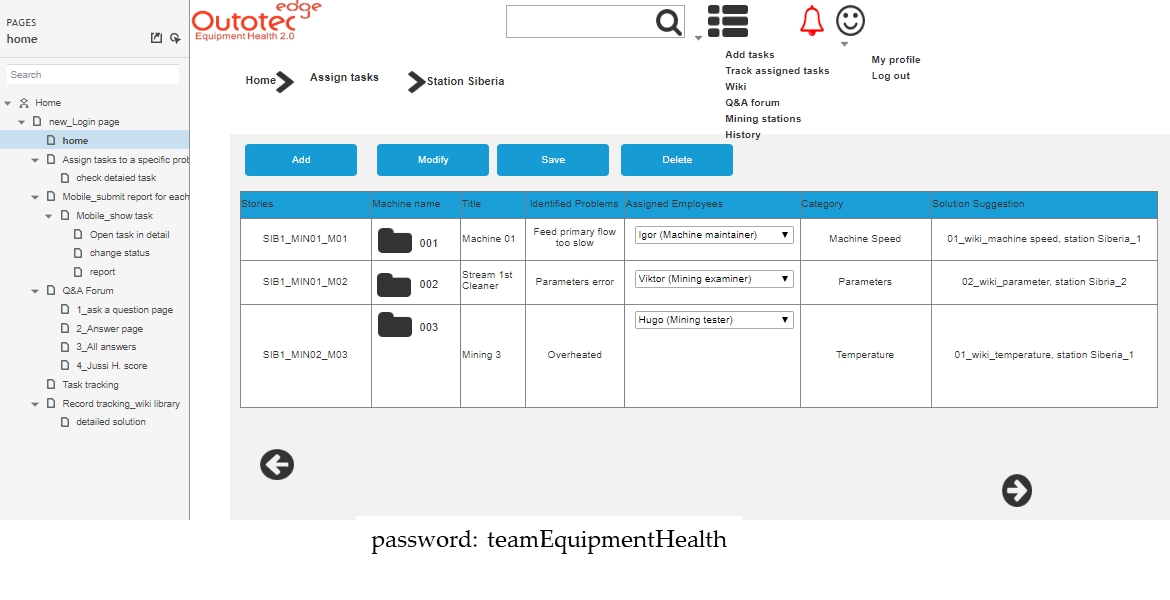Image resolution: width=1170 pixels, height=600 pixels.
Task: Collapse the Mobile_show task node
Action: (x=49, y=216)
